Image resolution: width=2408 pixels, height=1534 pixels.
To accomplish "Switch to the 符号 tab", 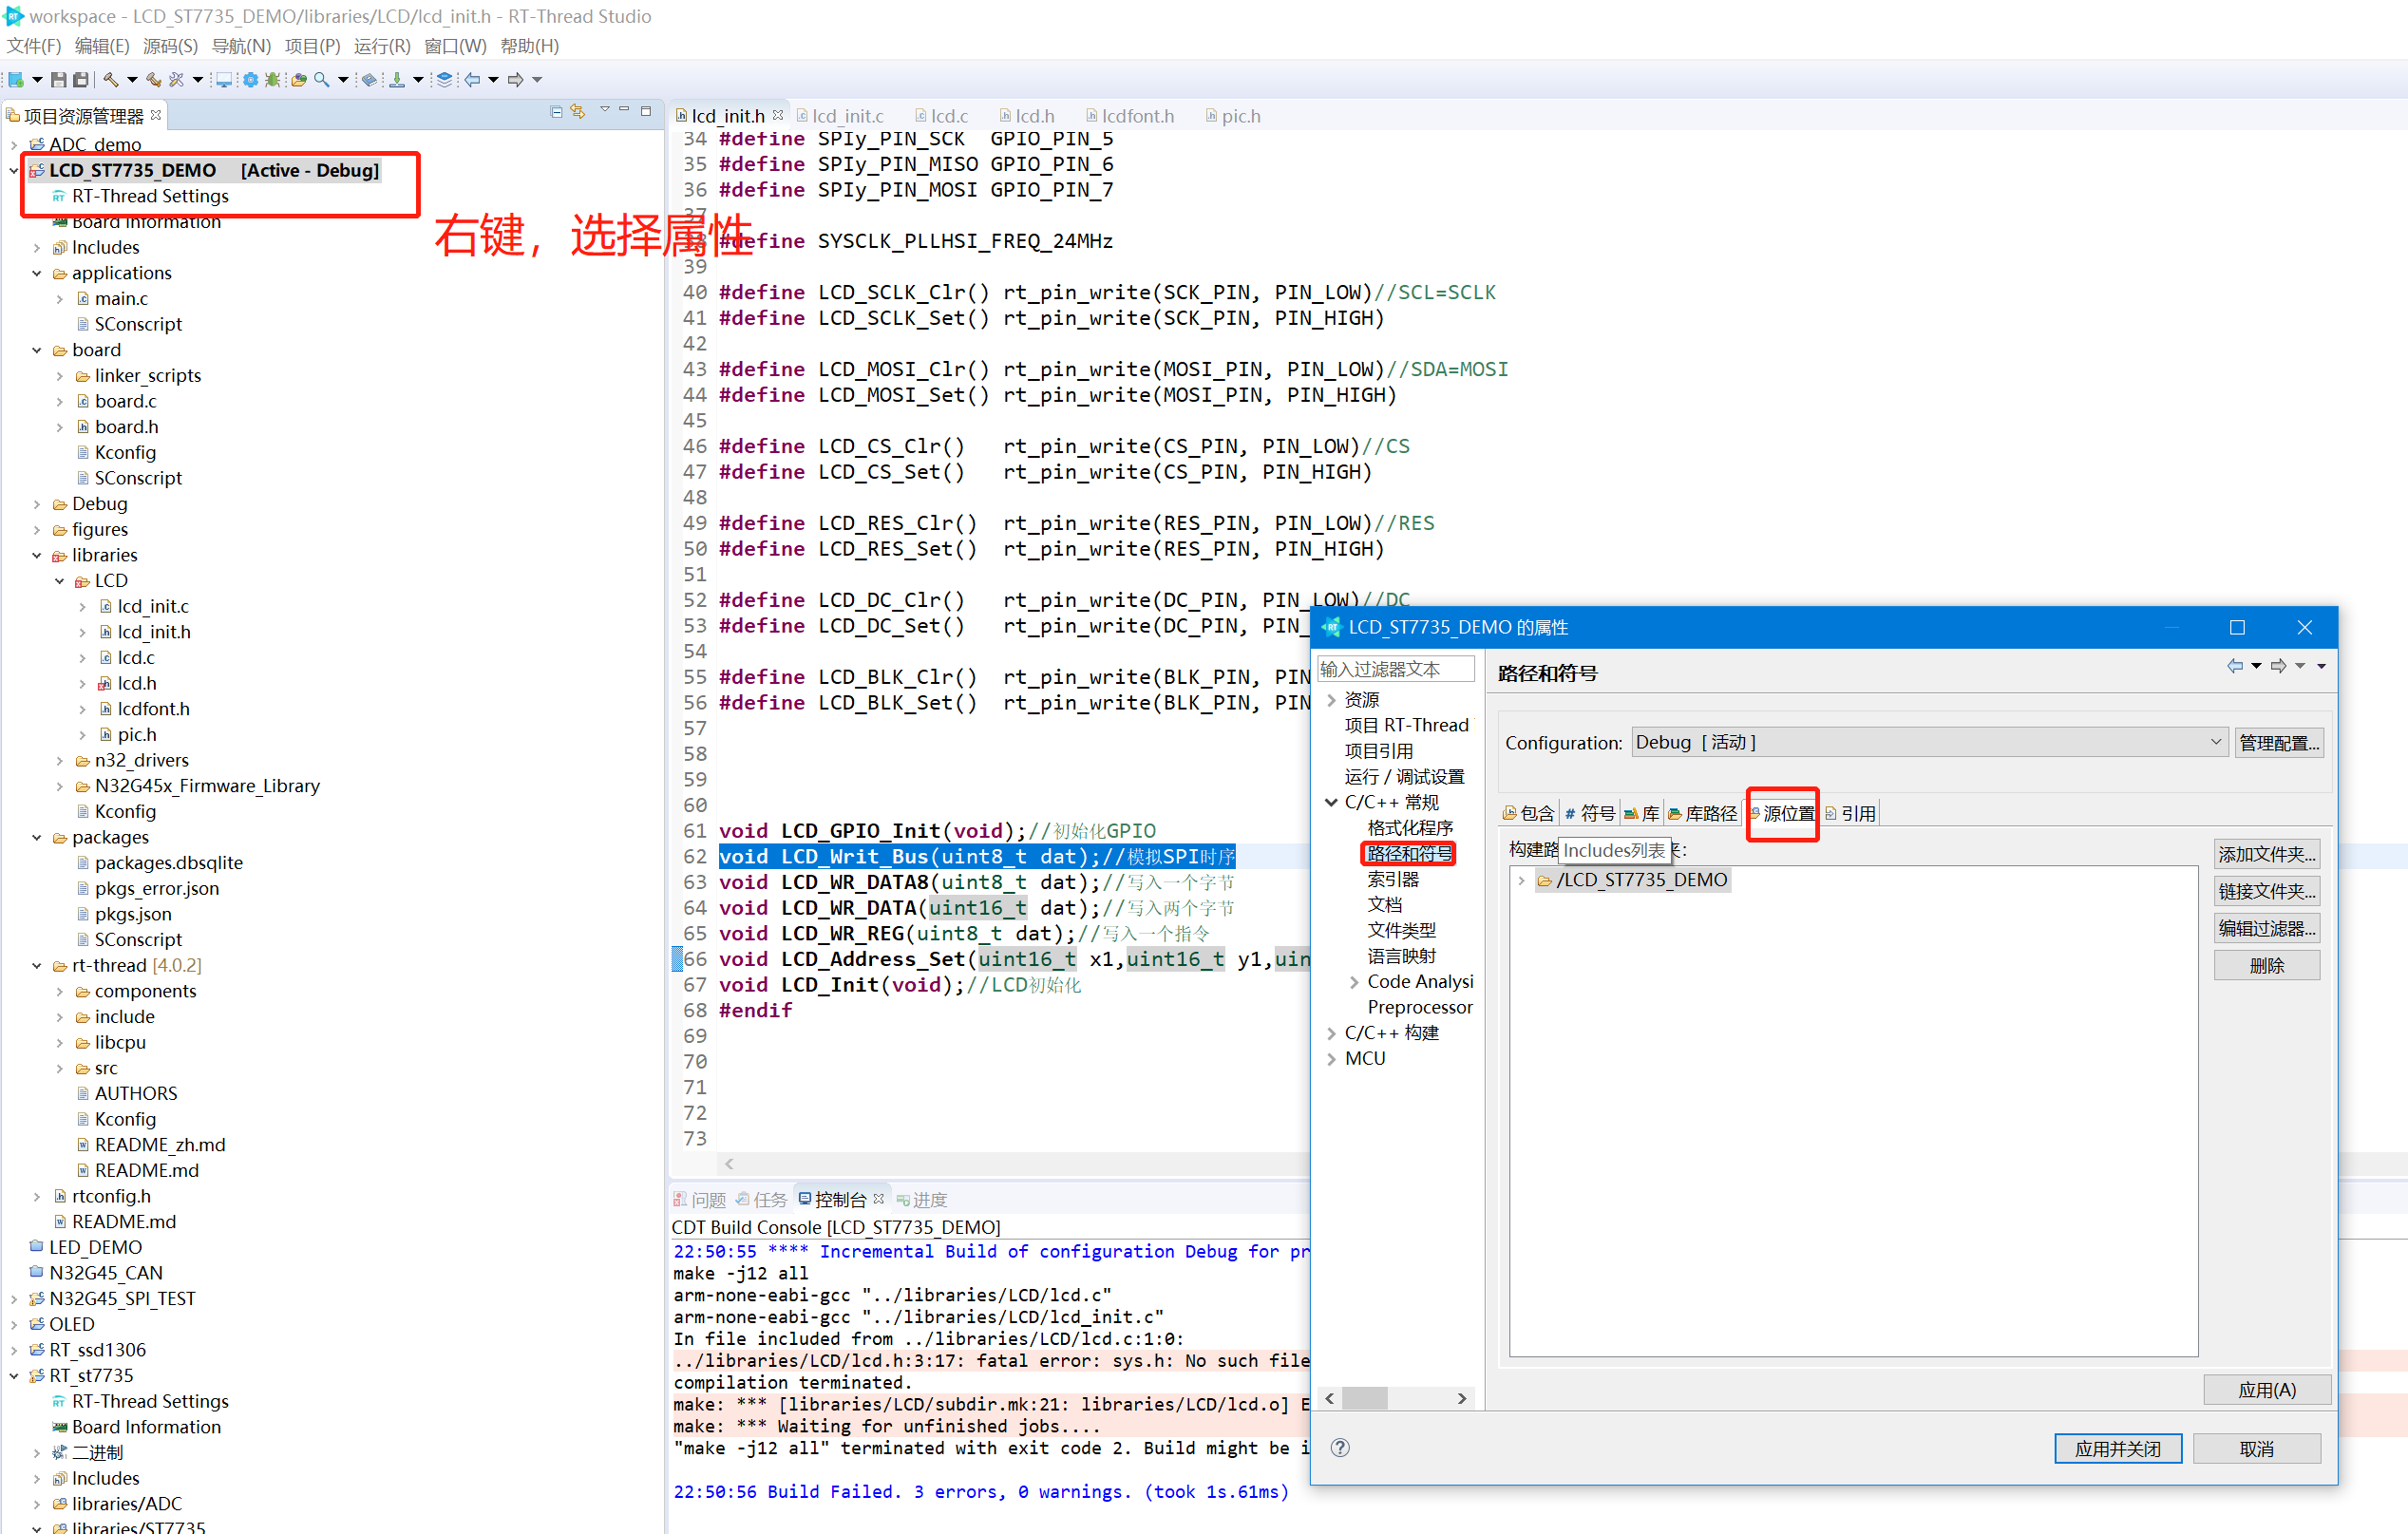I will [1589, 814].
